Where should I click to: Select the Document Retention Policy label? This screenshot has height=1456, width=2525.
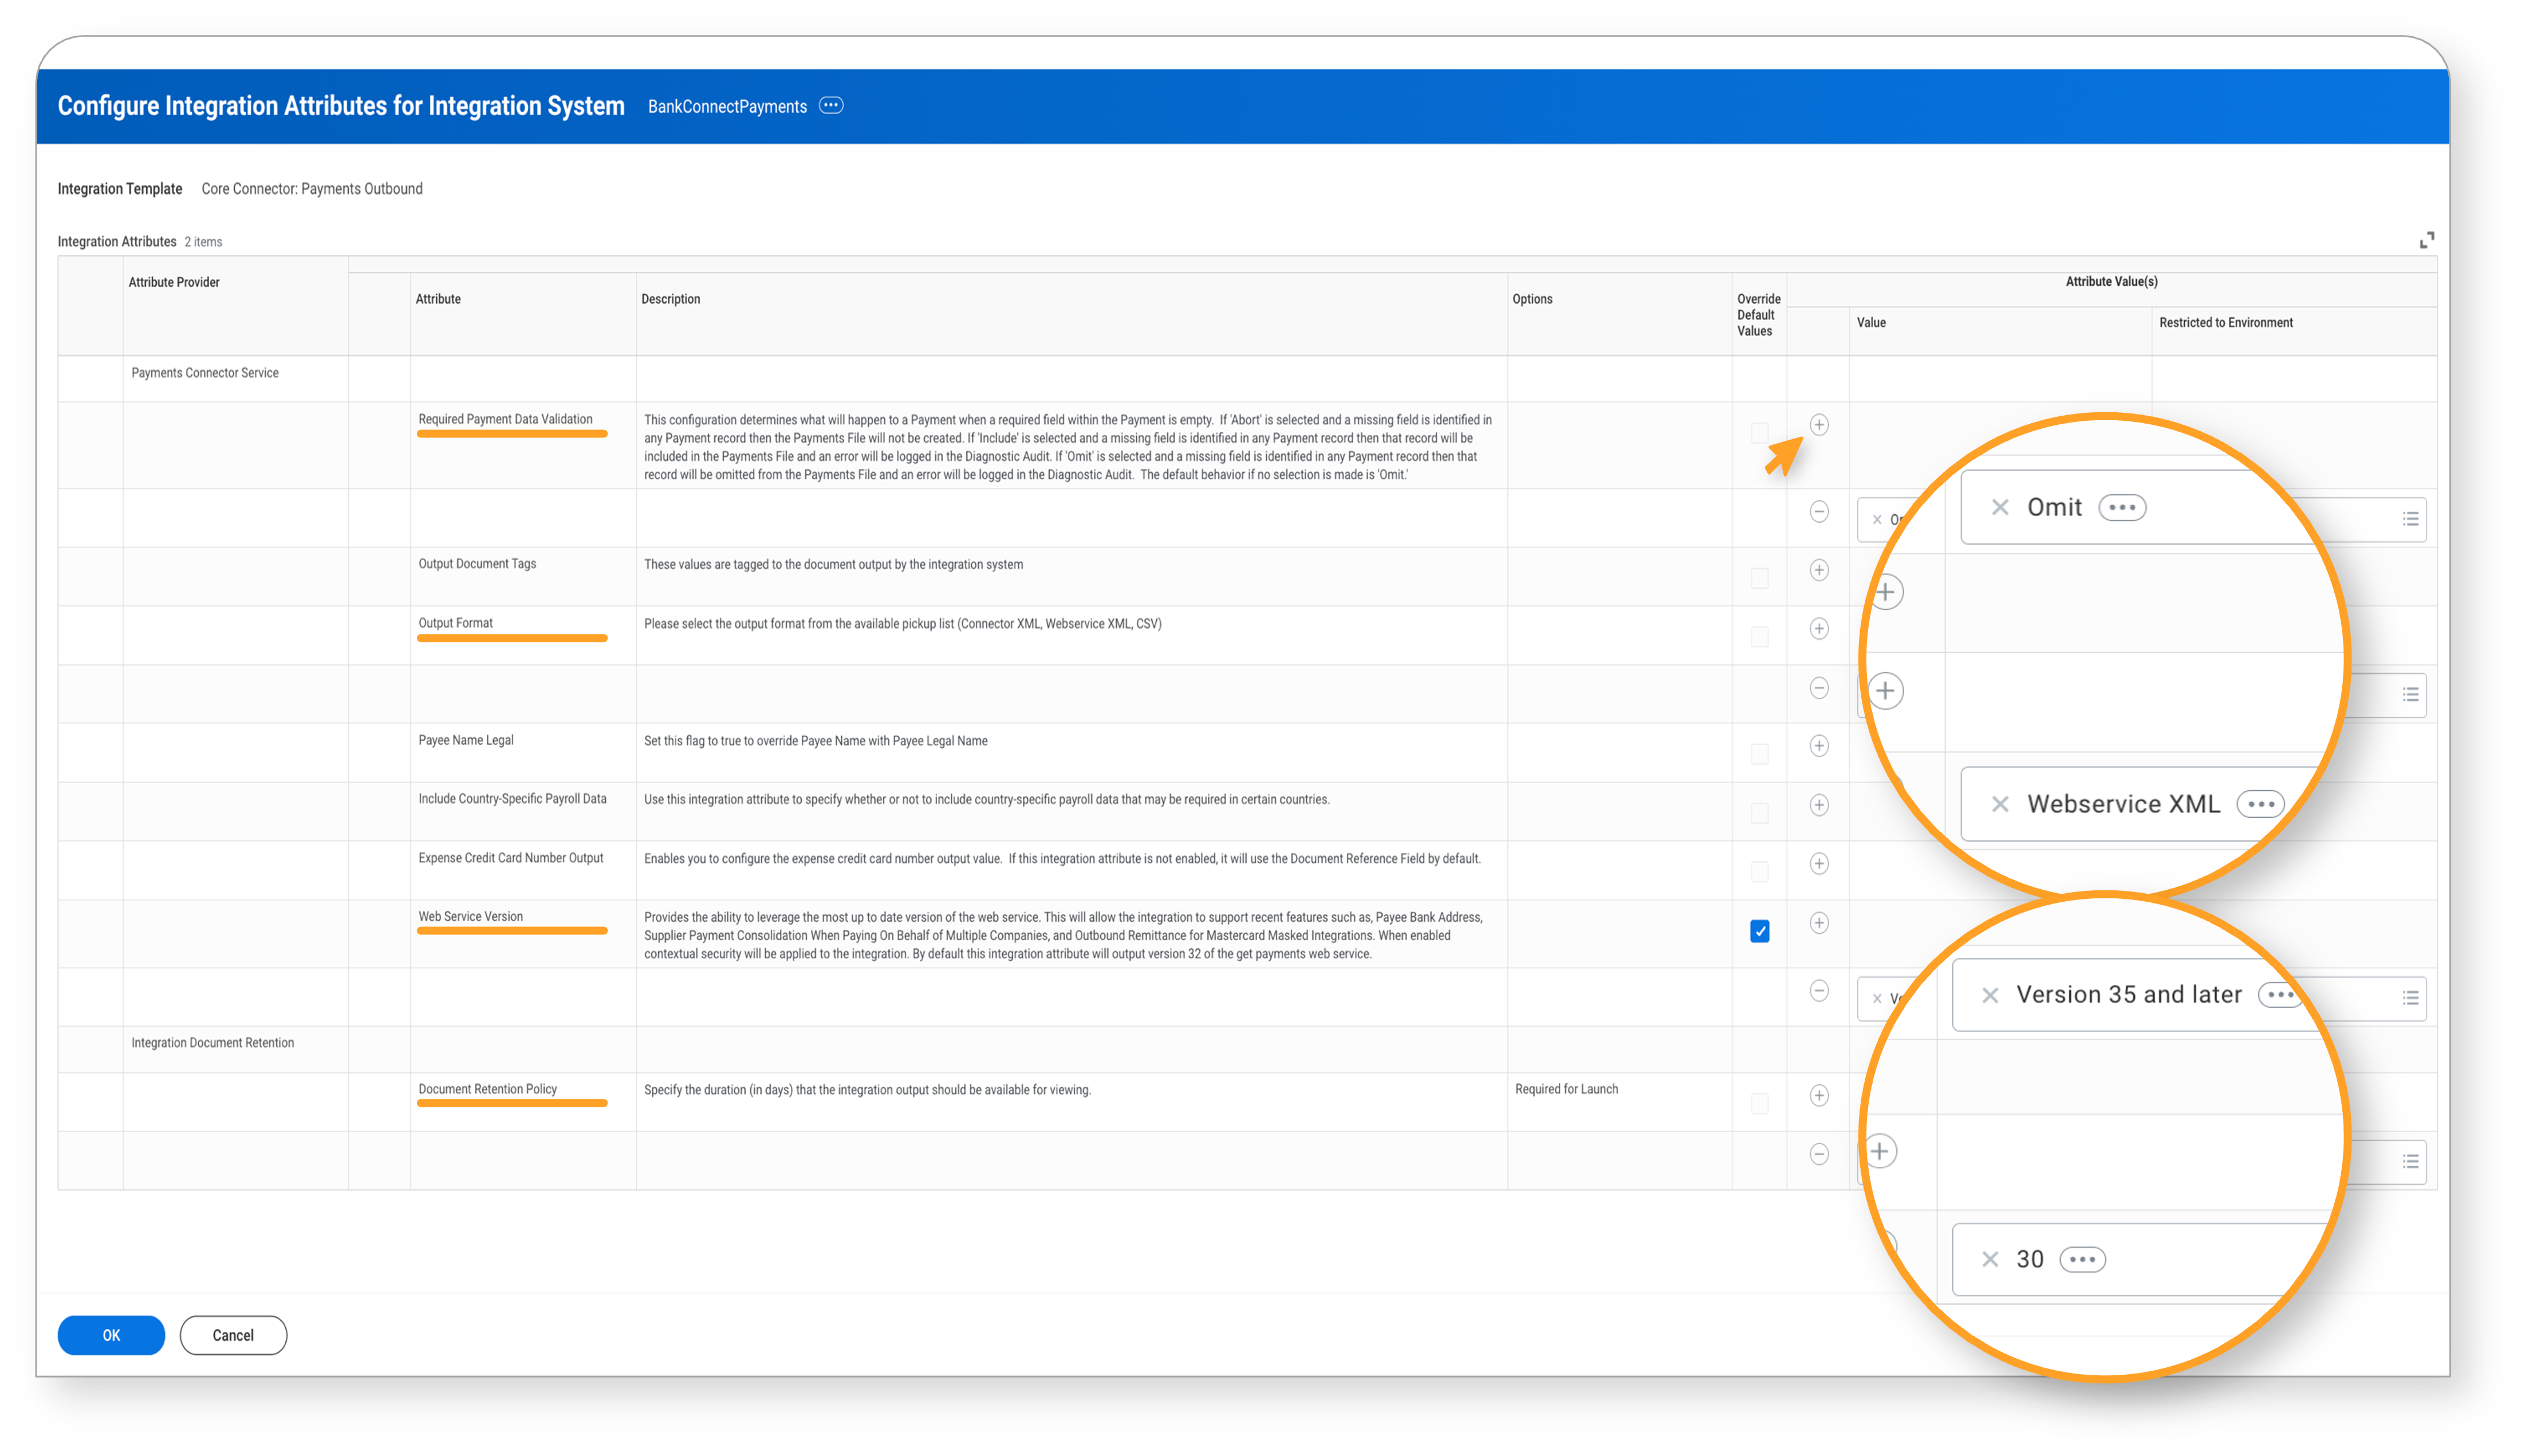tap(487, 1089)
